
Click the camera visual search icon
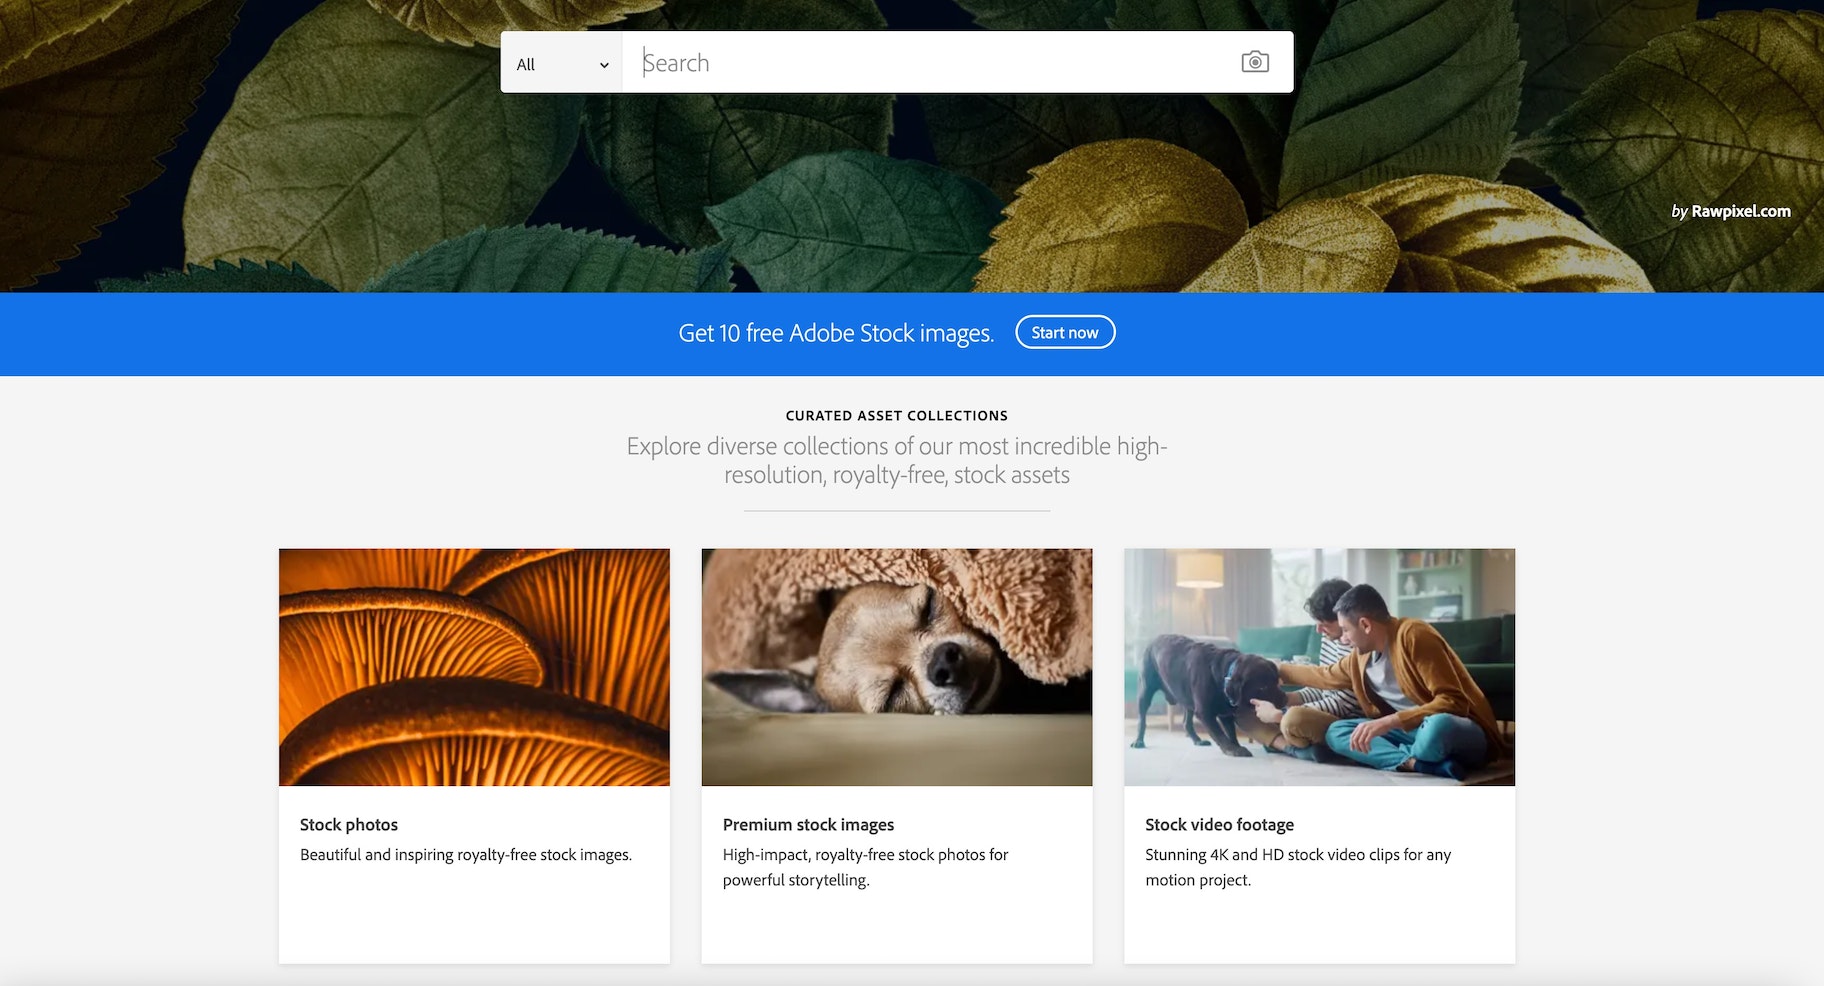(1255, 62)
